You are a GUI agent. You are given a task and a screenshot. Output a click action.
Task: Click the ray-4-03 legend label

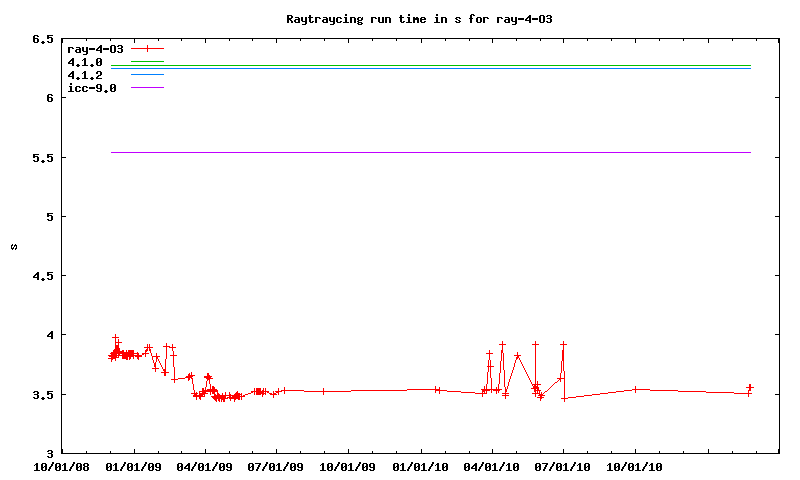94,49
